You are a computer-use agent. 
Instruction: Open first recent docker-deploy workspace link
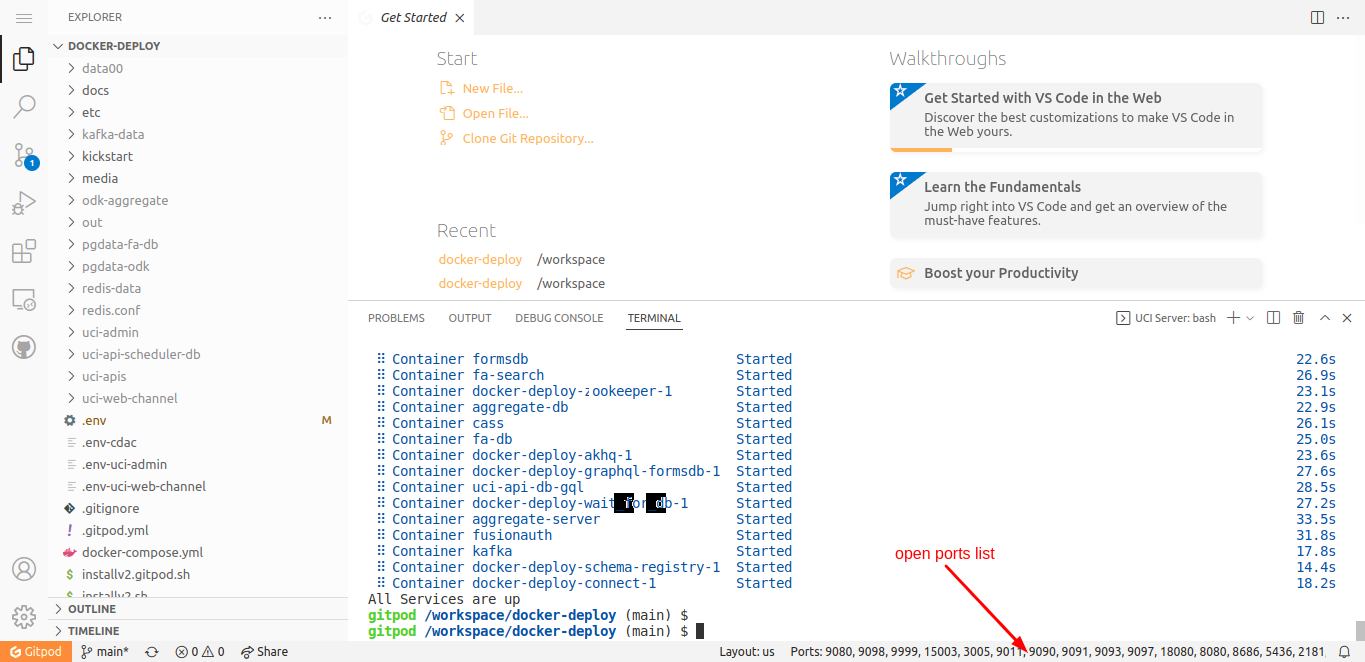(480, 260)
